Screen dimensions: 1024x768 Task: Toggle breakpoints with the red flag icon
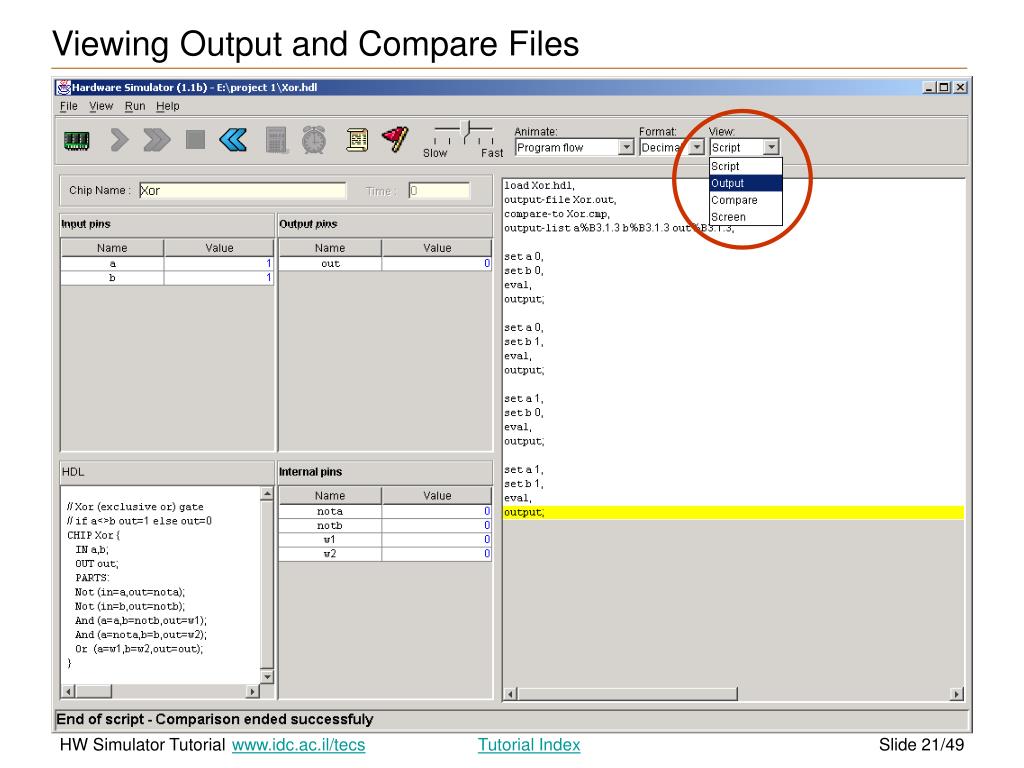[395, 139]
